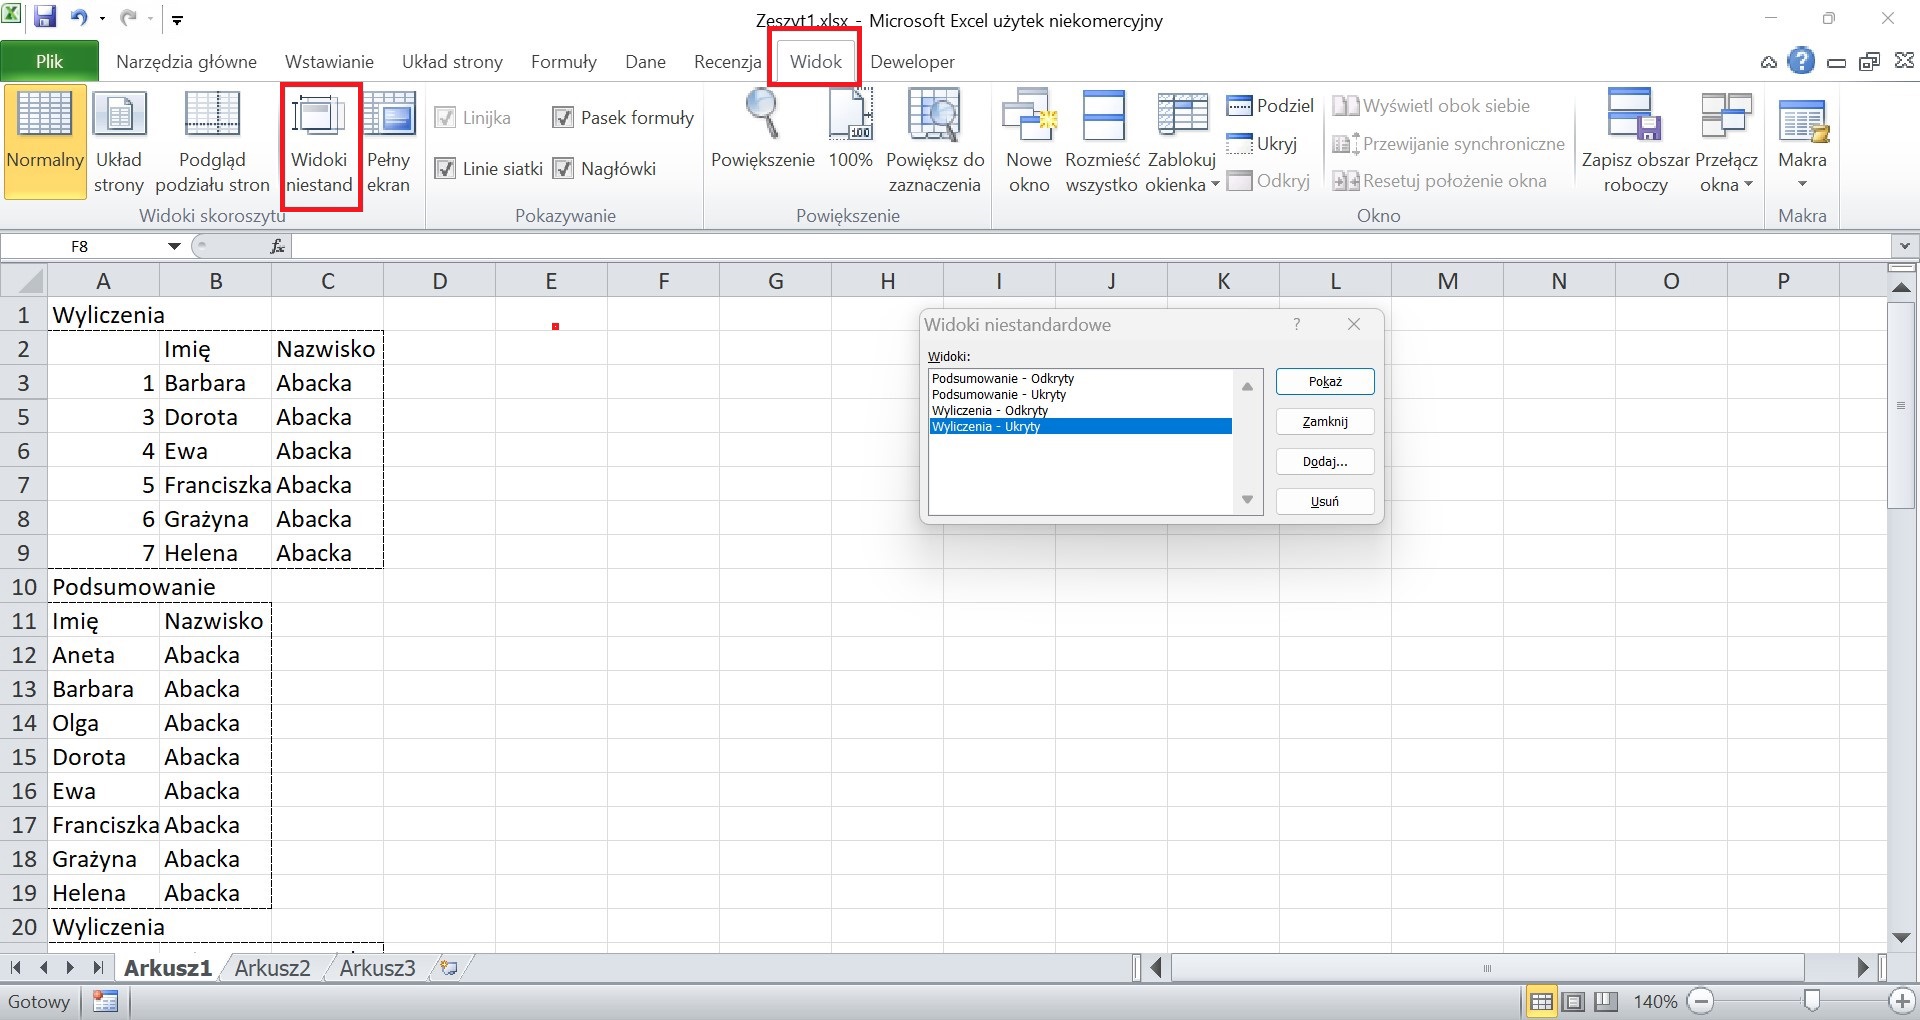This screenshot has height=1020, width=1920.
Task: Insert new worksheet tab icon
Action: point(450,968)
